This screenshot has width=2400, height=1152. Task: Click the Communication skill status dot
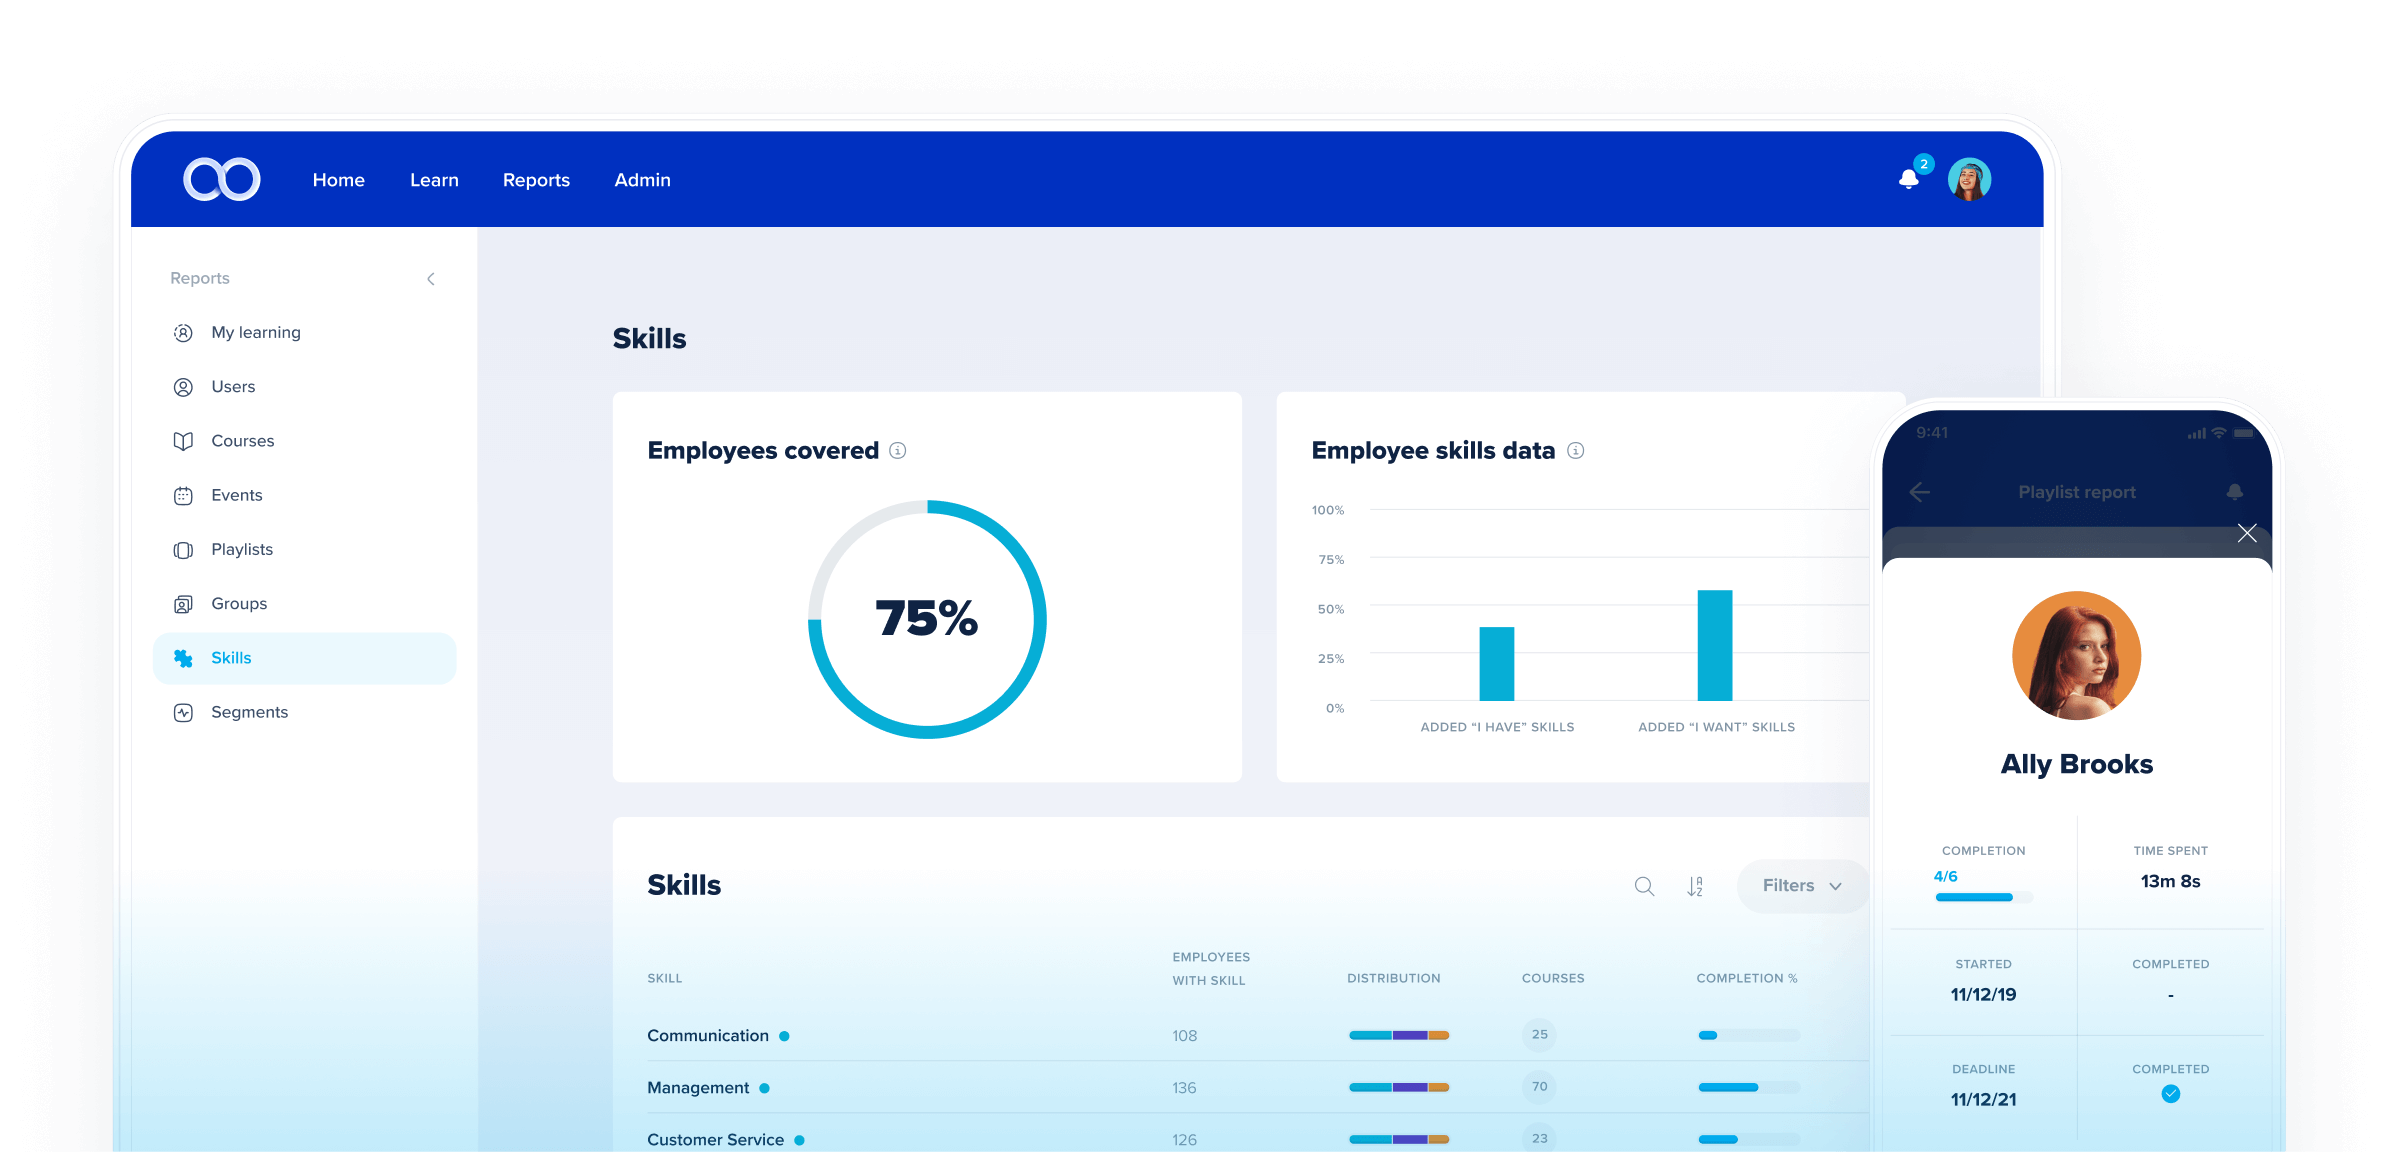click(783, 1036)
